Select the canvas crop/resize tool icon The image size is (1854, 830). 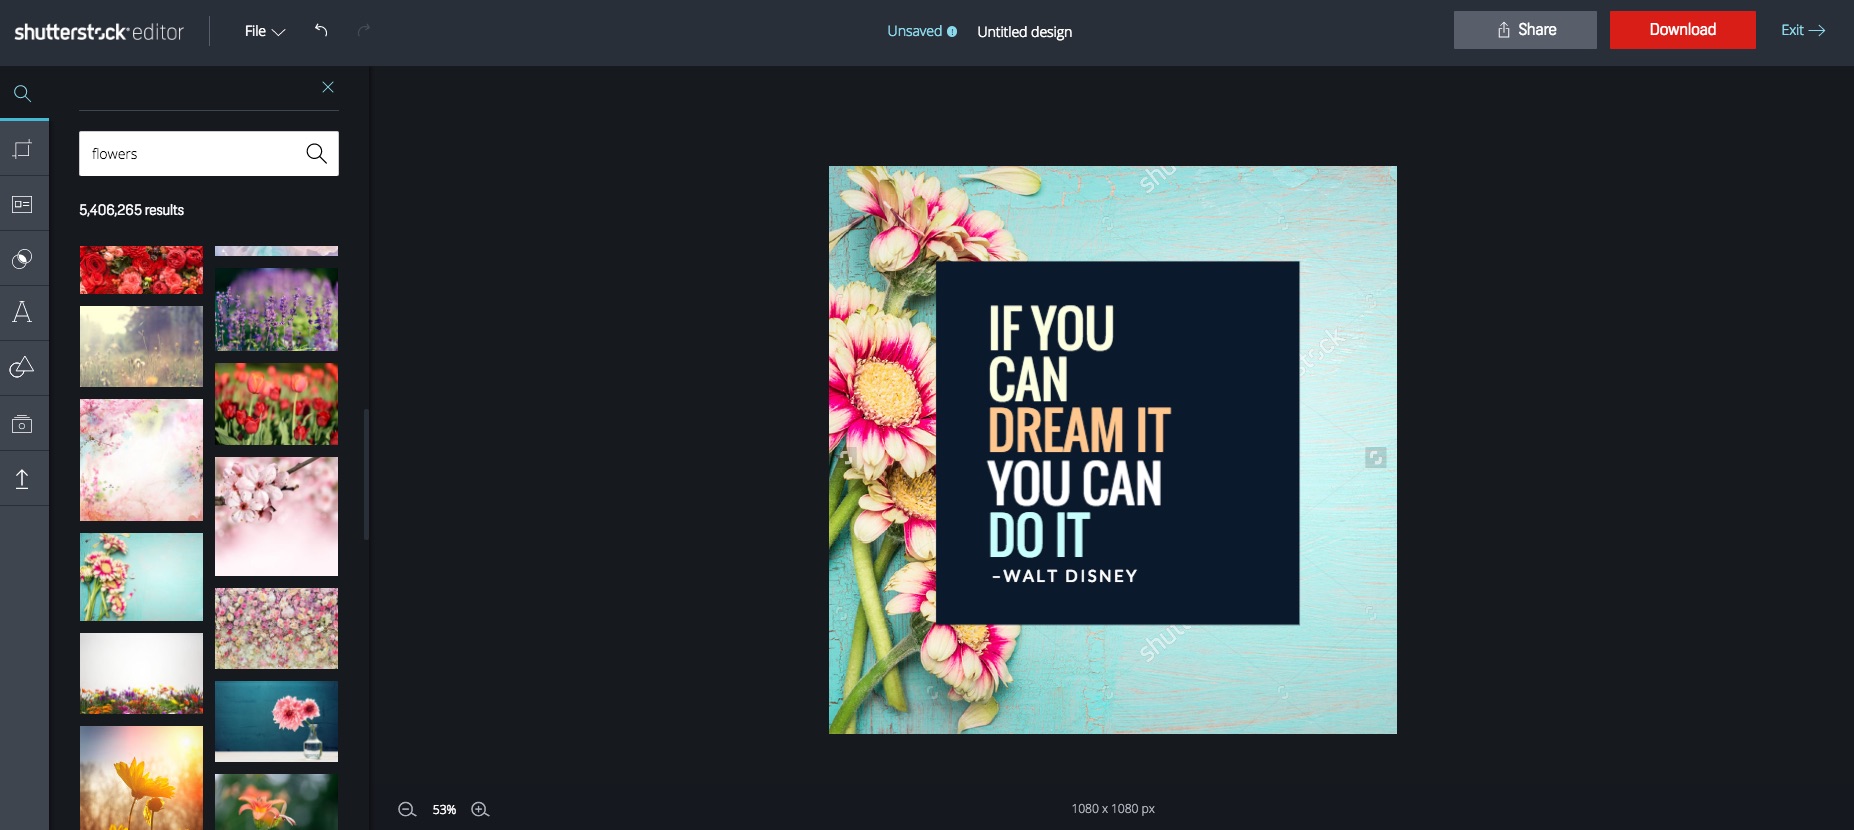click(22, 149)
